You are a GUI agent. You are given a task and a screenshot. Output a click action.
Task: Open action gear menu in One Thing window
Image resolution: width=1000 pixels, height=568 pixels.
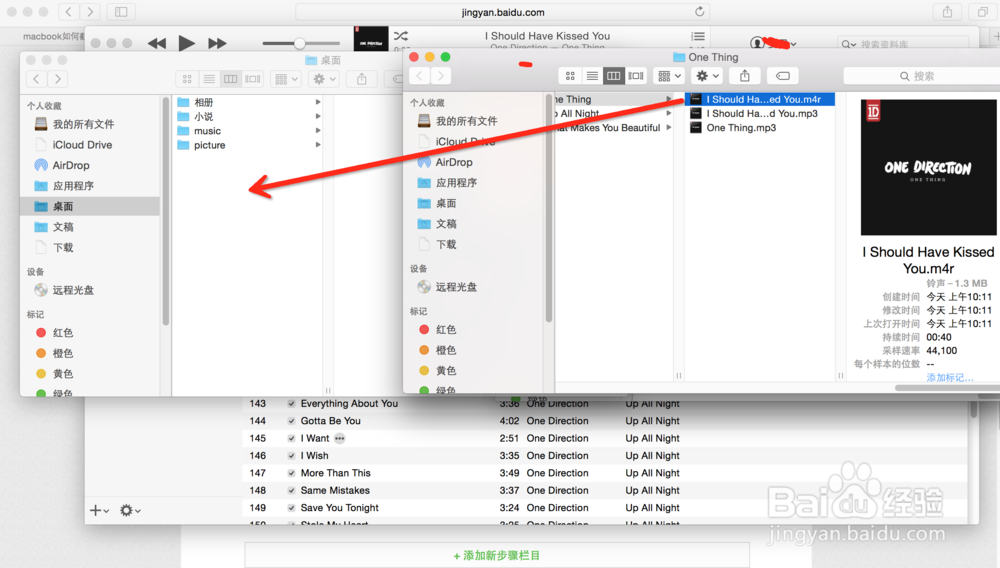[x=707, y=76]
